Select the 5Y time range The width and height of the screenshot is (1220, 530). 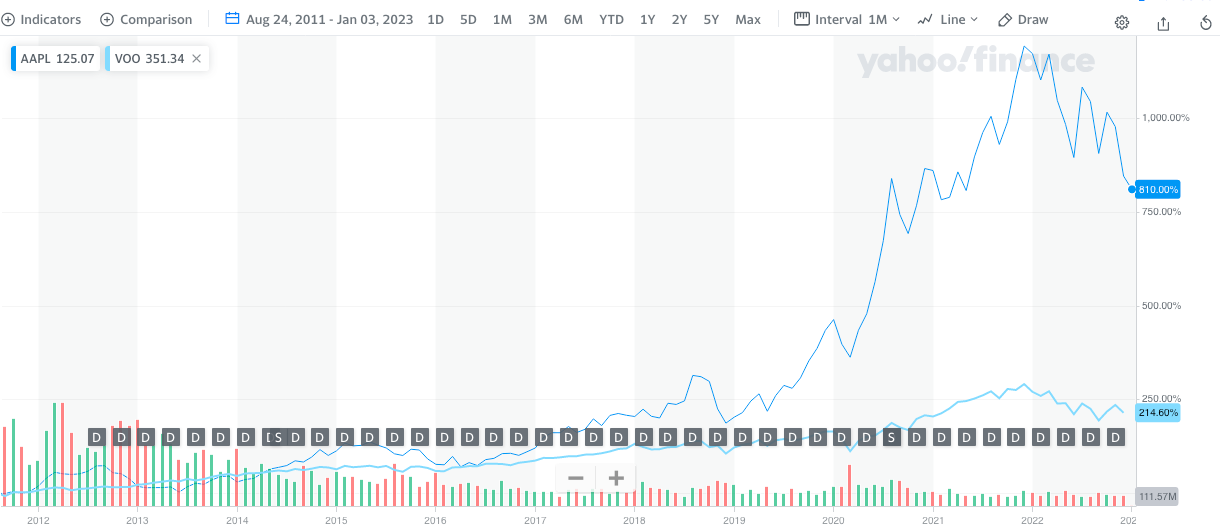[x=711, y=19]
